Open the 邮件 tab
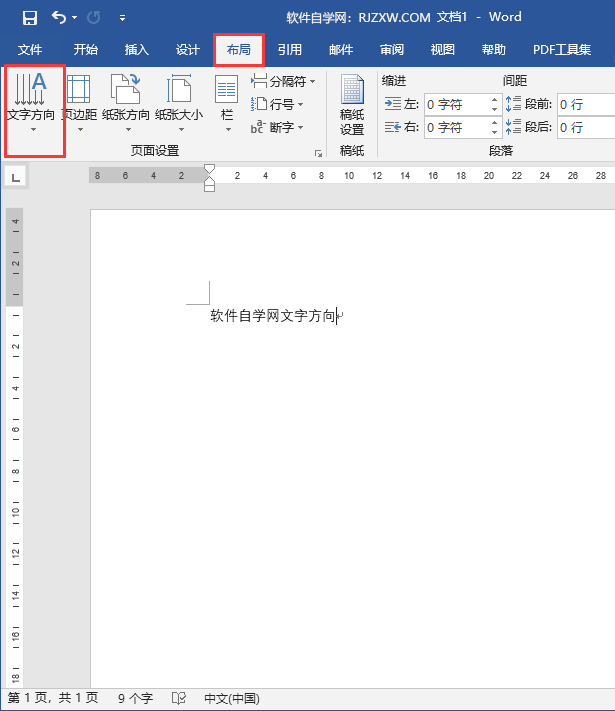 [341, 49]
